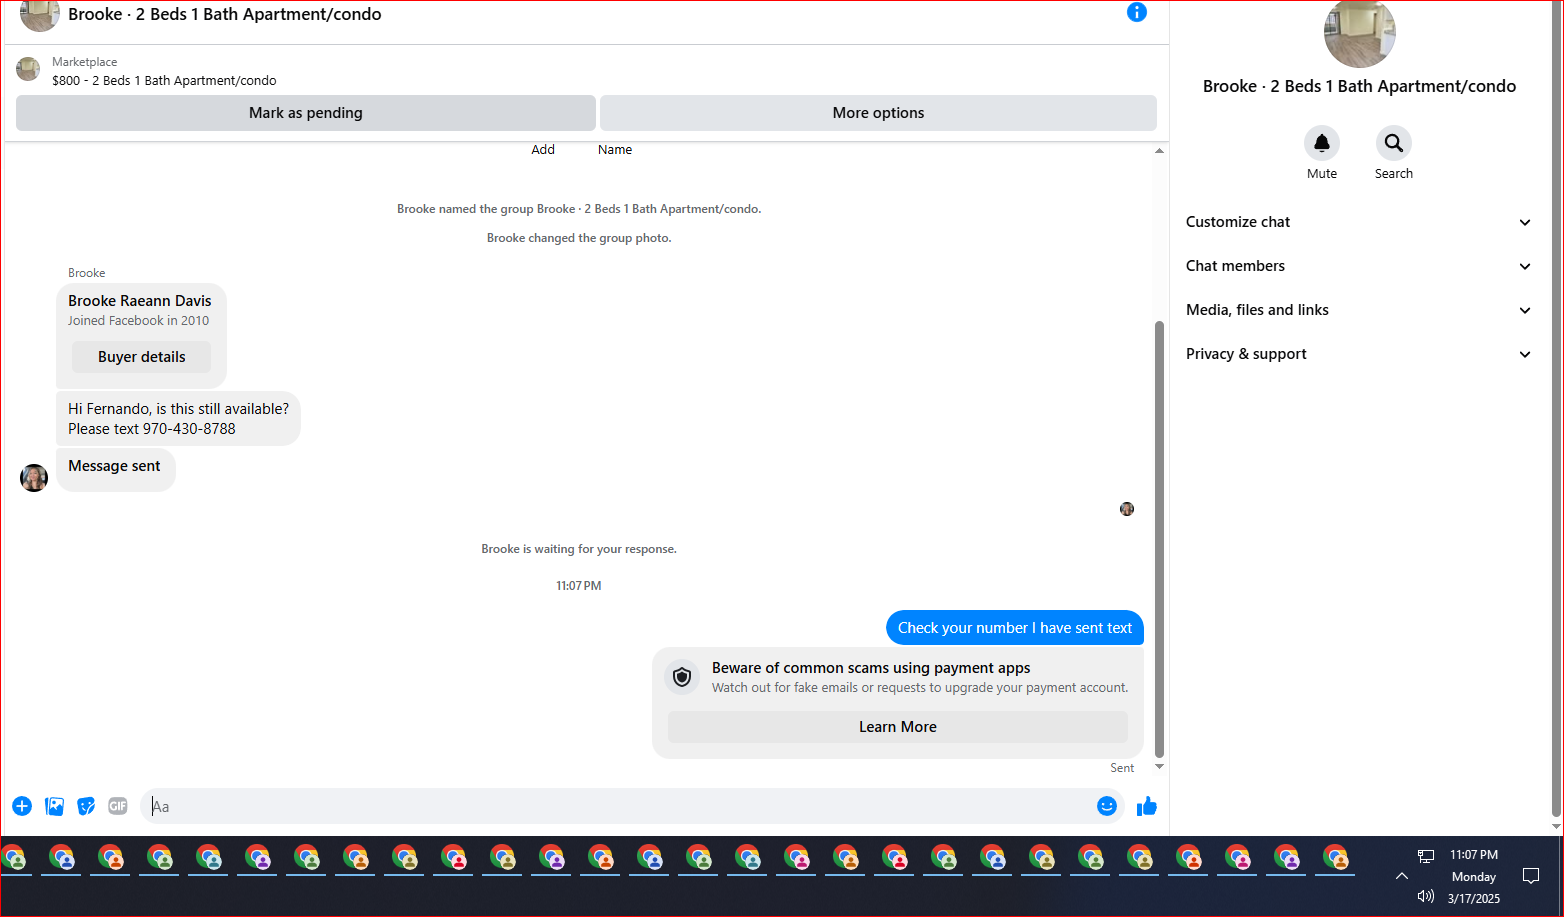
Task: Mute the conversation with the bell icon
Action: 1321,143
